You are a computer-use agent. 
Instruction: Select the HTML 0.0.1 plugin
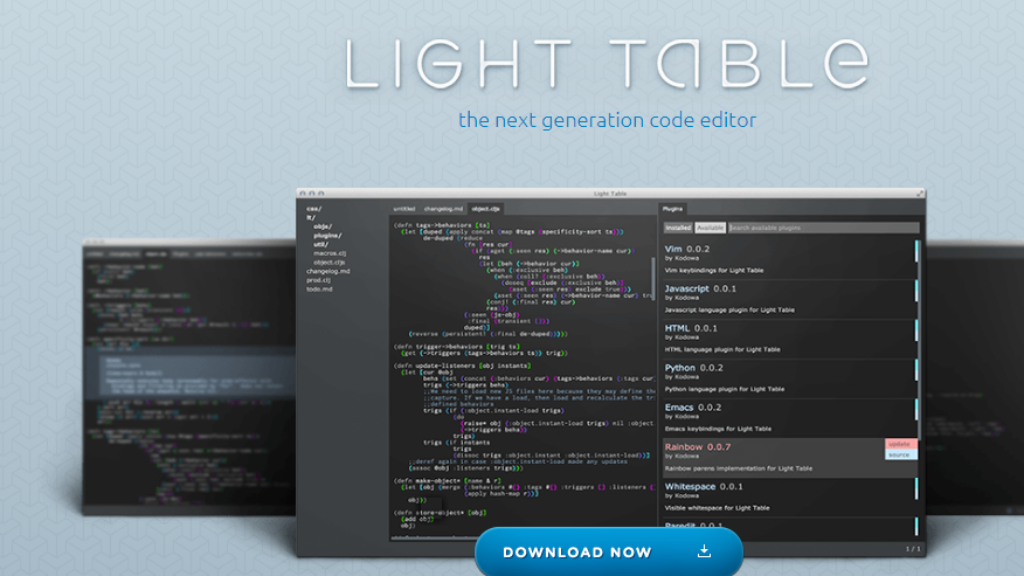790,339
